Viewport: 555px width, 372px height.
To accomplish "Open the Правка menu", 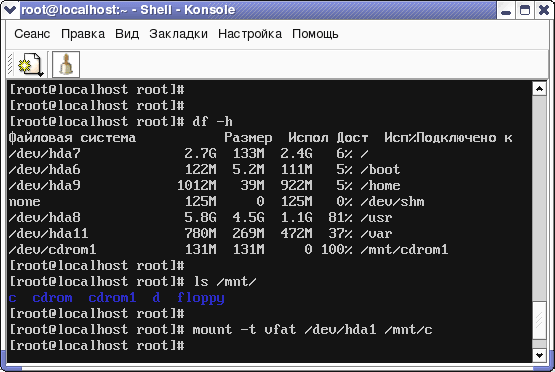I will coord(83,34).
